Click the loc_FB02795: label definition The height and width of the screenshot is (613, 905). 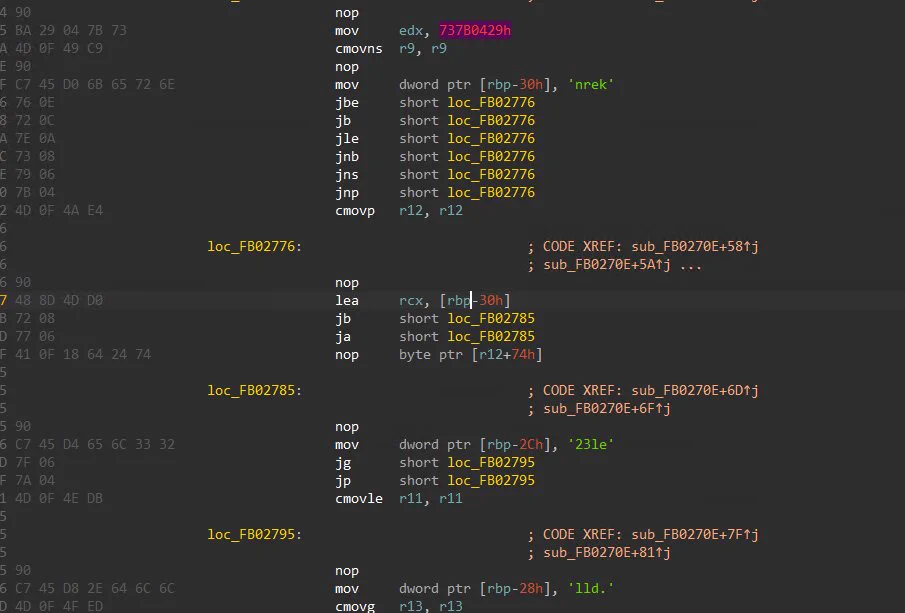tap(255, 534)
